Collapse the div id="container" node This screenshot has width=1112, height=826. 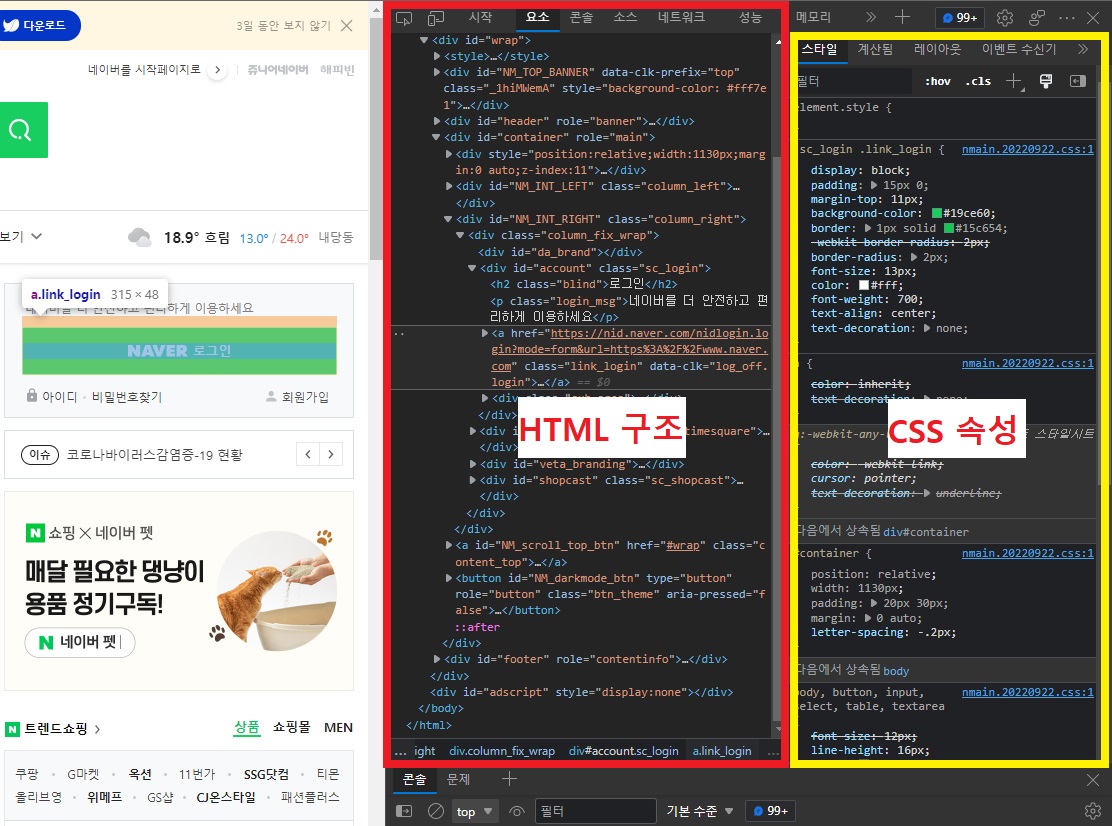click(436, 138)
